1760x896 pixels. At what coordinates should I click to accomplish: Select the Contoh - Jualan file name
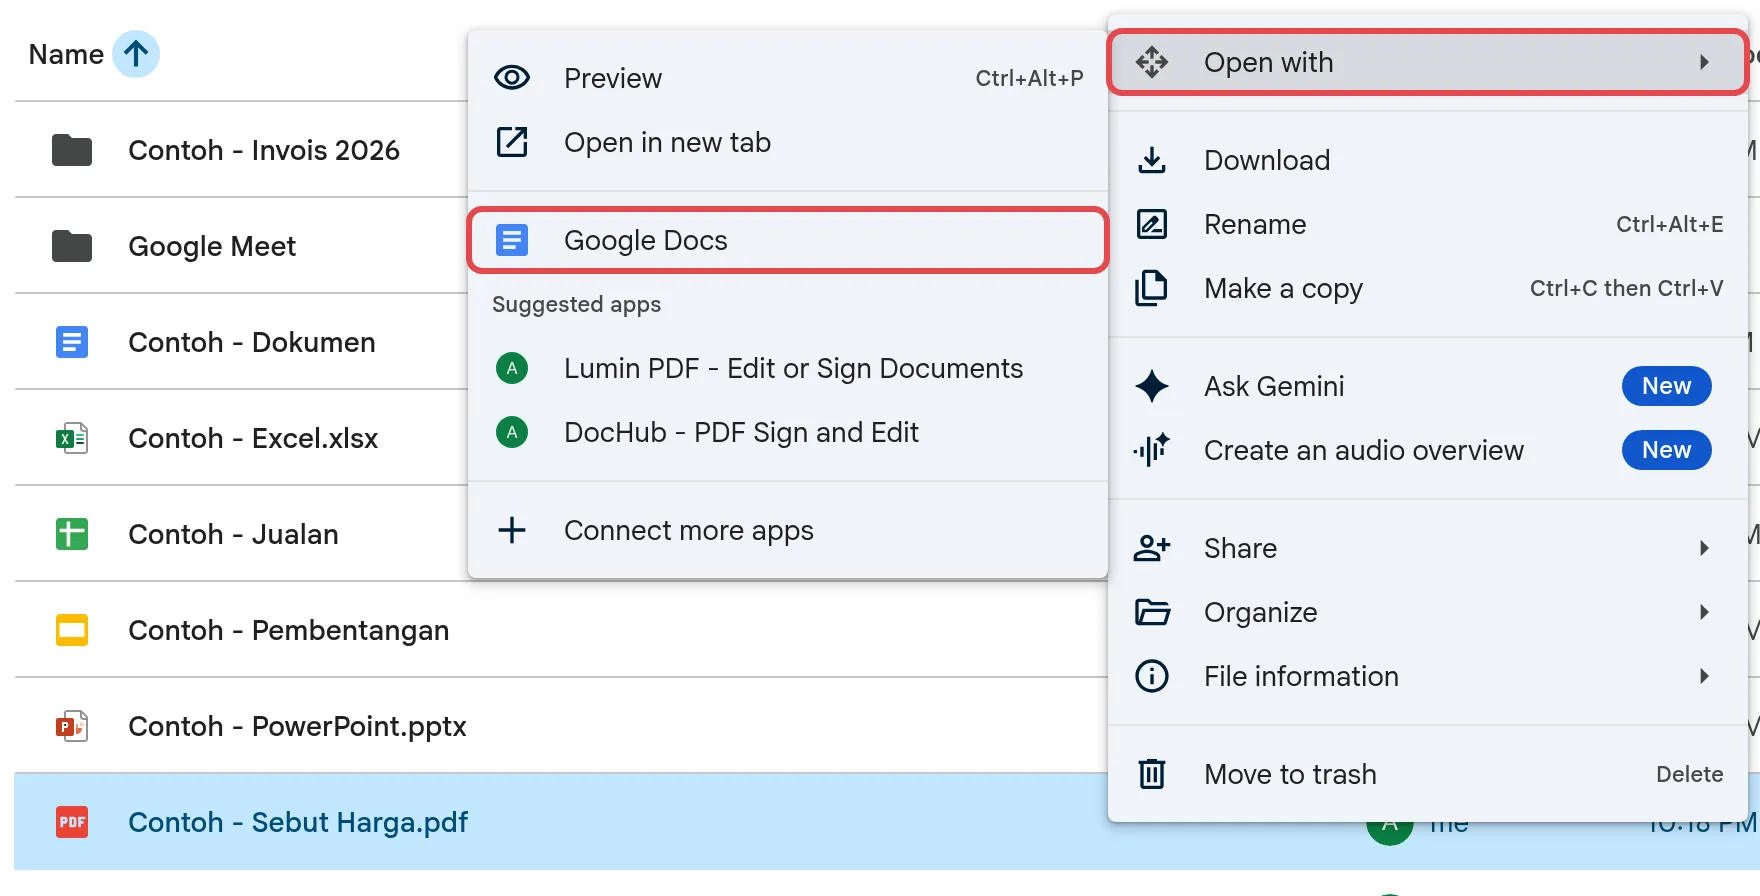[x=233, y=534]
